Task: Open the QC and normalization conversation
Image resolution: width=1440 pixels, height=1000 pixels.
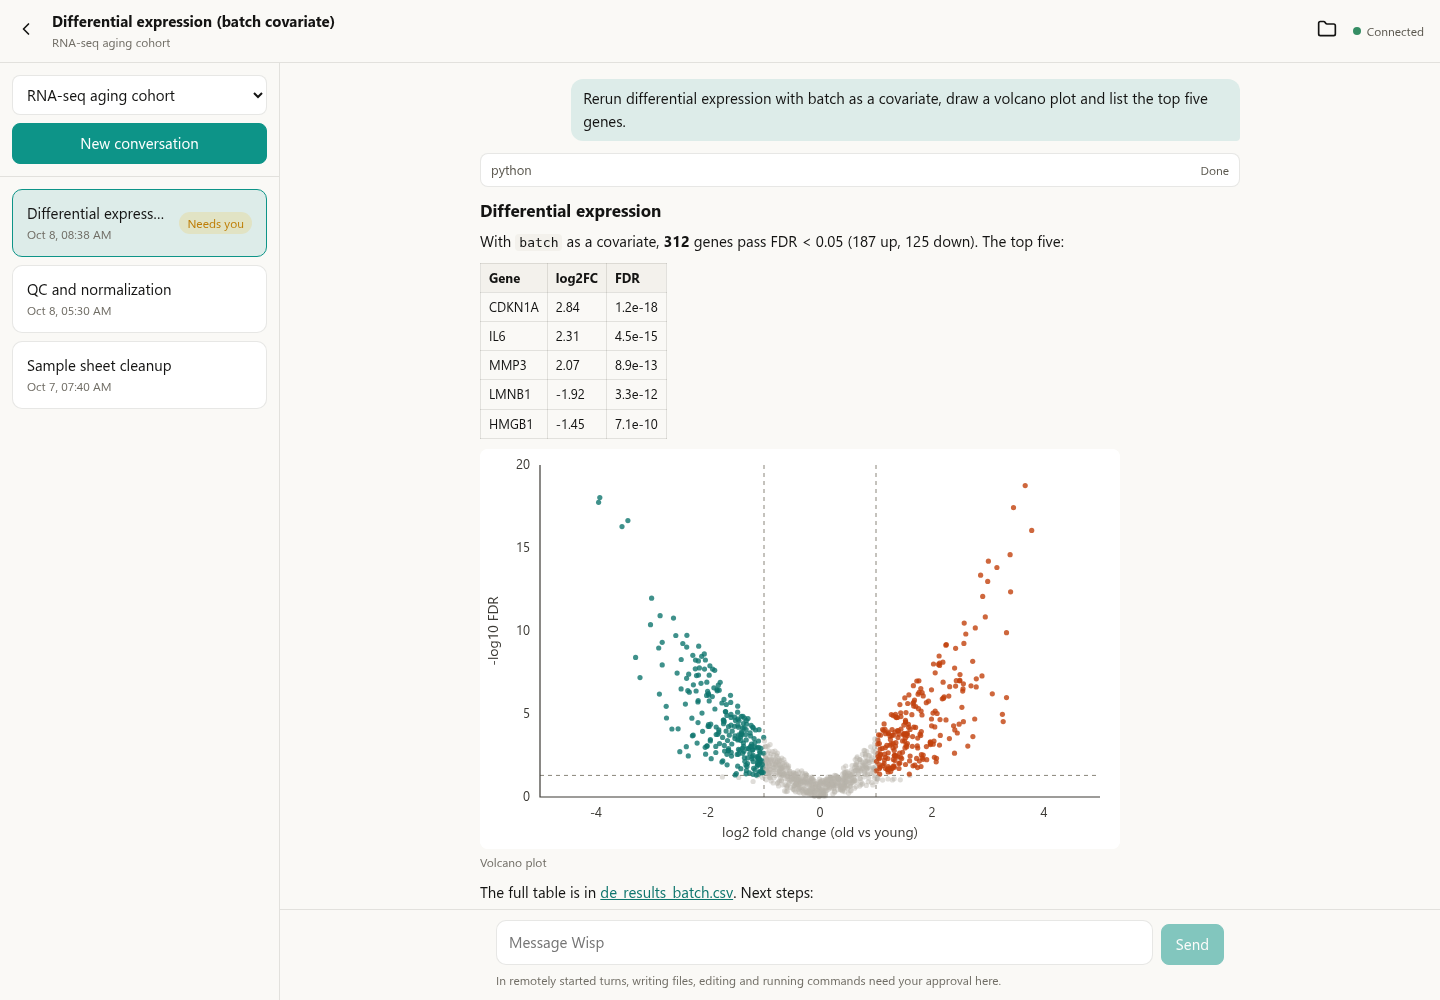Action: pos(139,299)
